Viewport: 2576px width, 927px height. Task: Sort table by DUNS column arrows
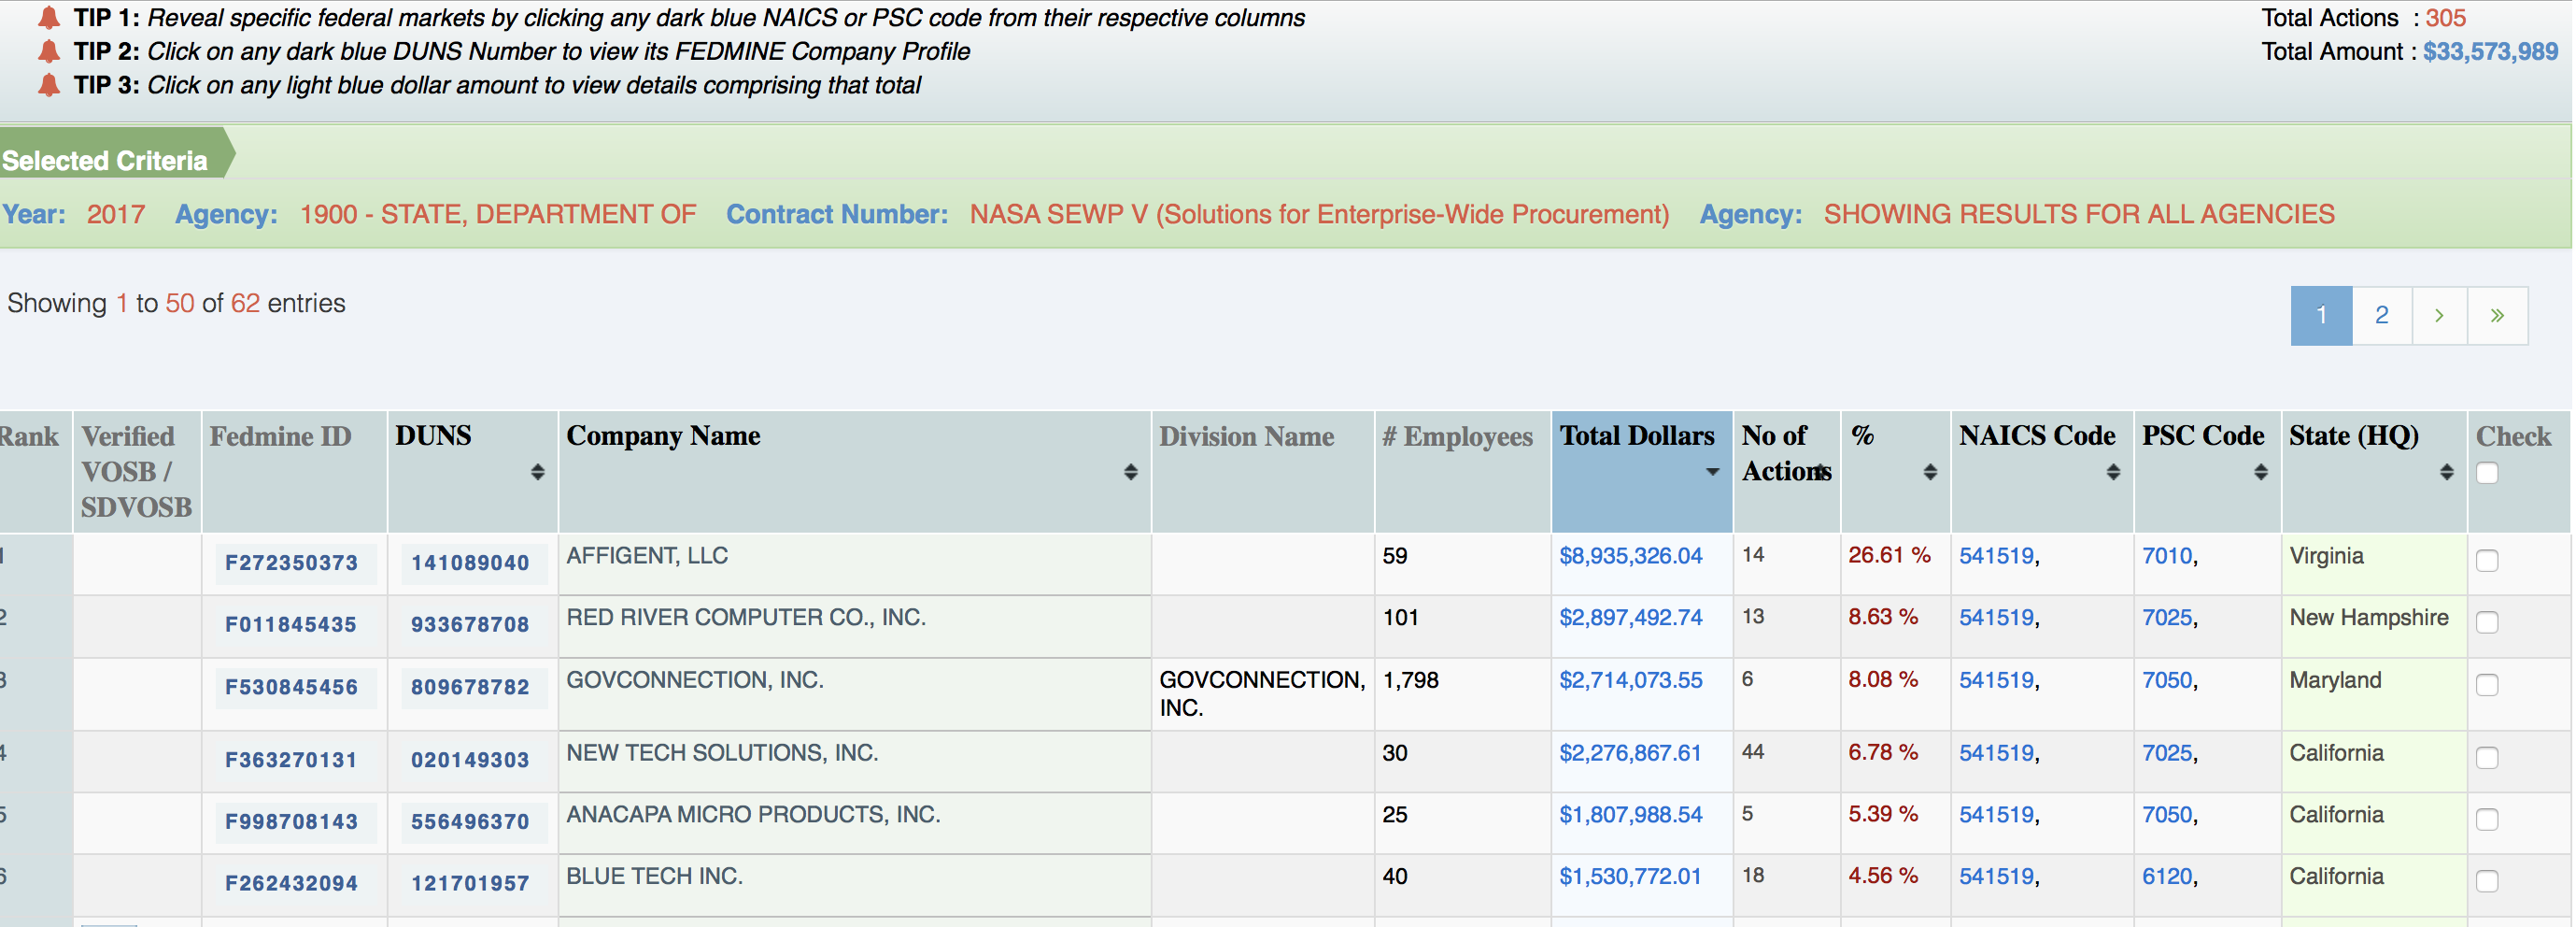[x=537, y=472]
